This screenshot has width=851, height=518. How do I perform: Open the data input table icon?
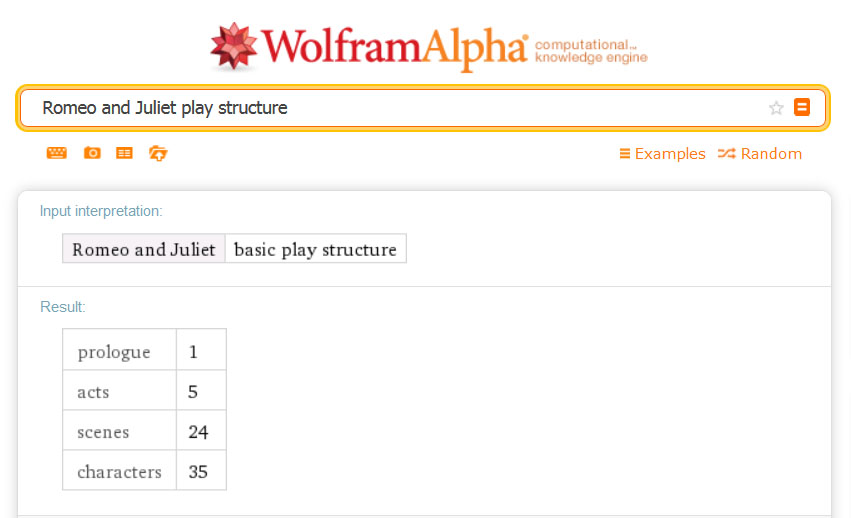124,153
